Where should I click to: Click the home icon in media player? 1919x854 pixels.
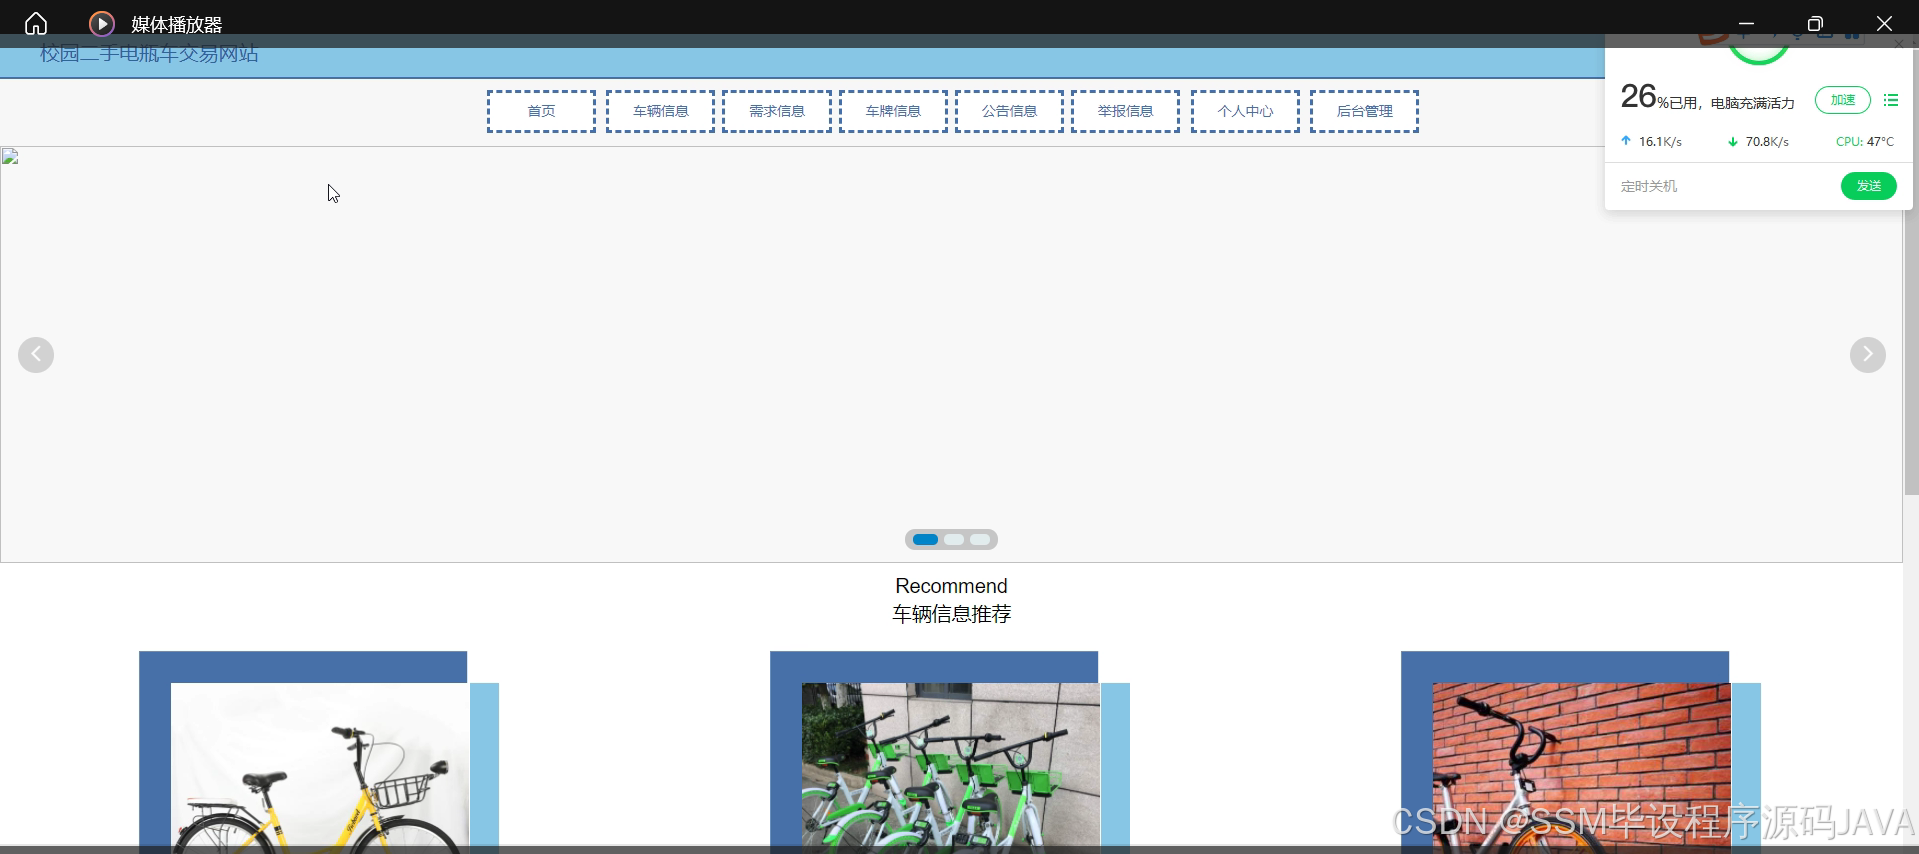36,23
